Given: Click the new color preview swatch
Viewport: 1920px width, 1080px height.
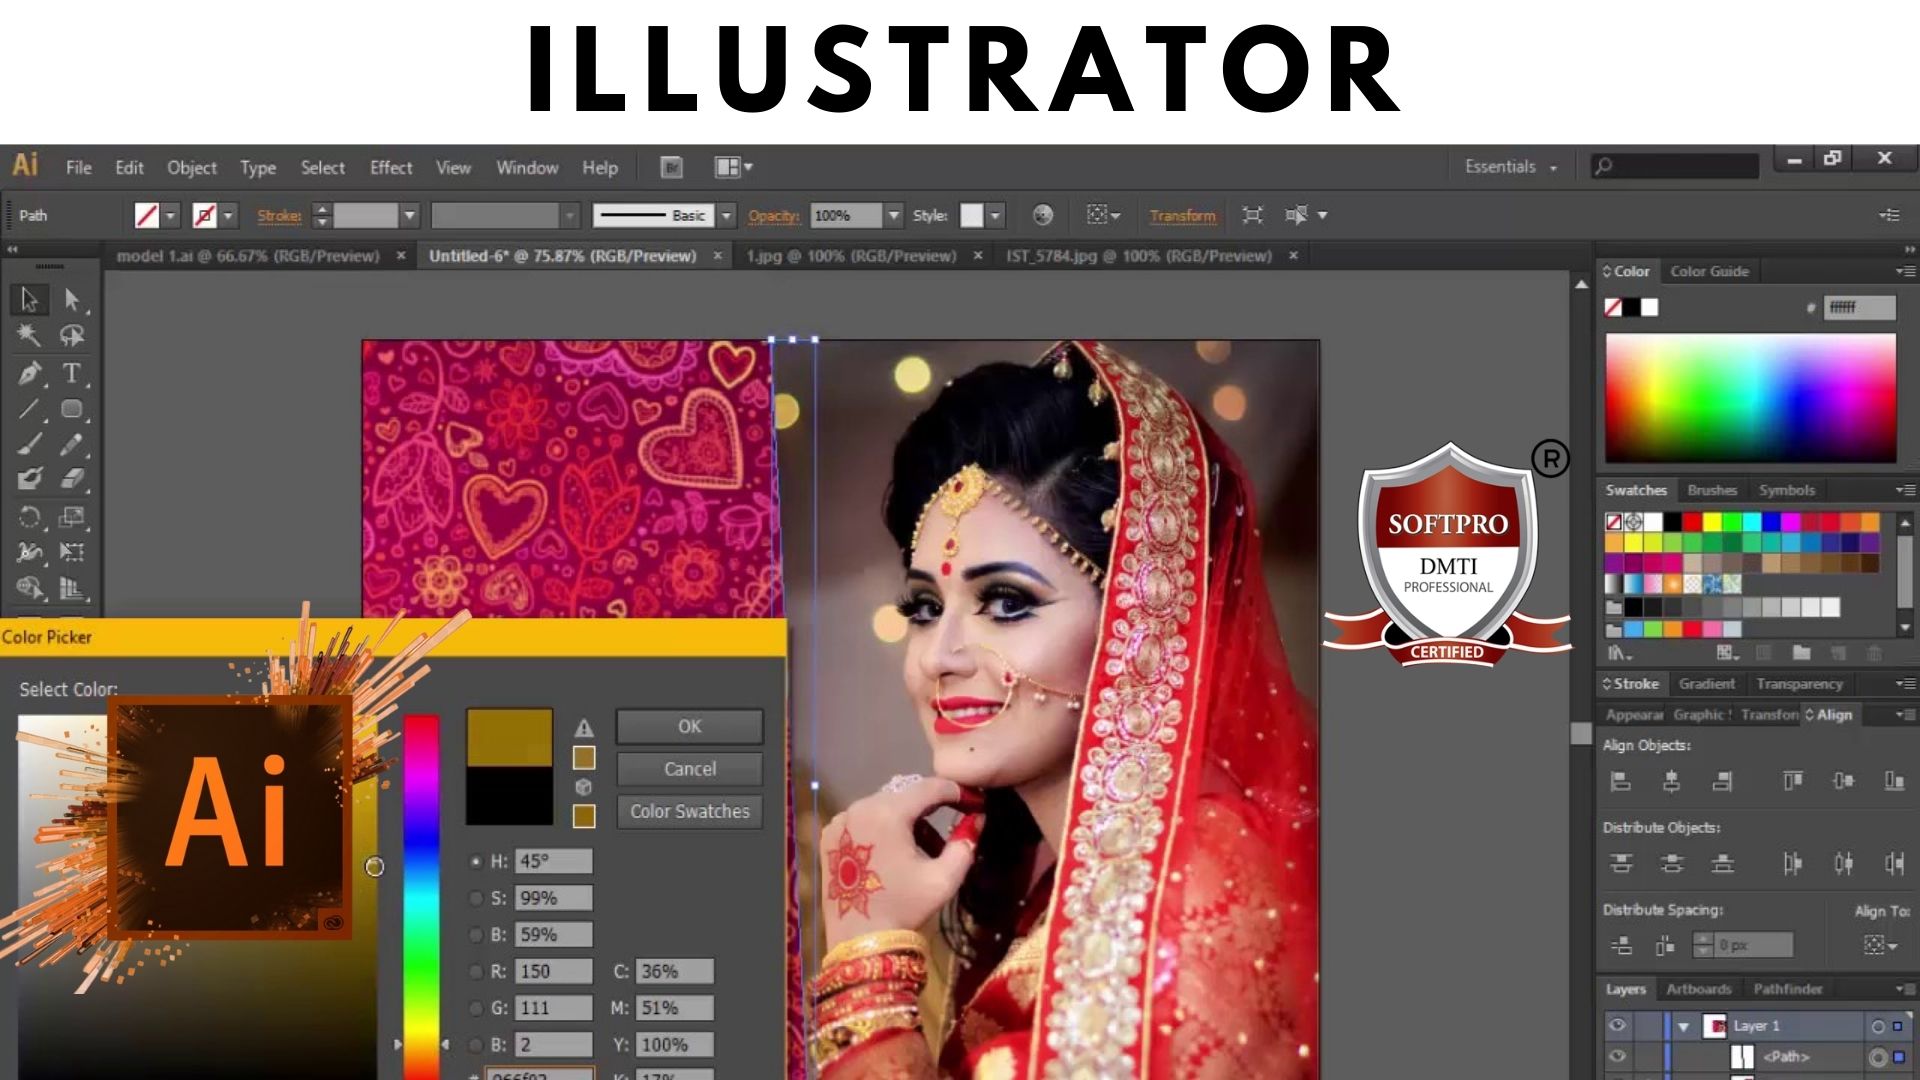Looking at the screenshot, I should (x=509, y=738).
